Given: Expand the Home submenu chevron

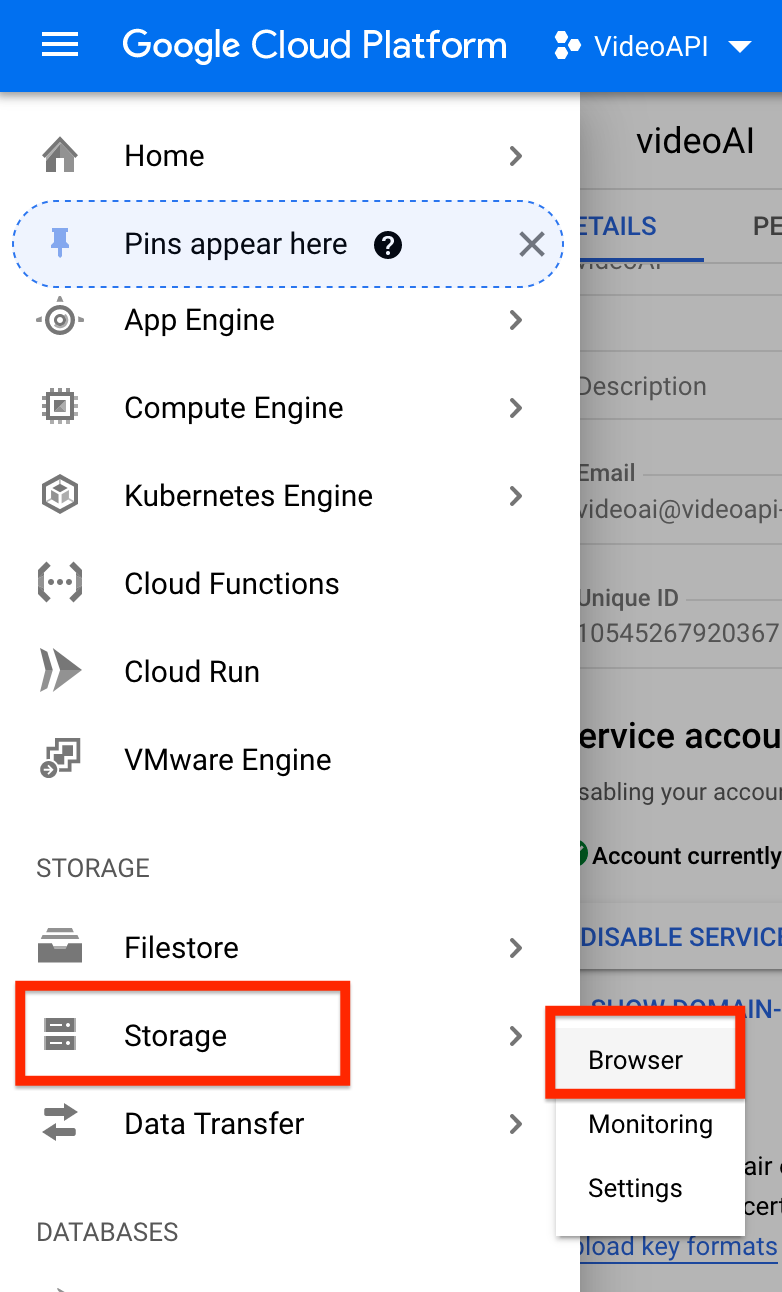Looking at the screenshot, I should 516,156.
